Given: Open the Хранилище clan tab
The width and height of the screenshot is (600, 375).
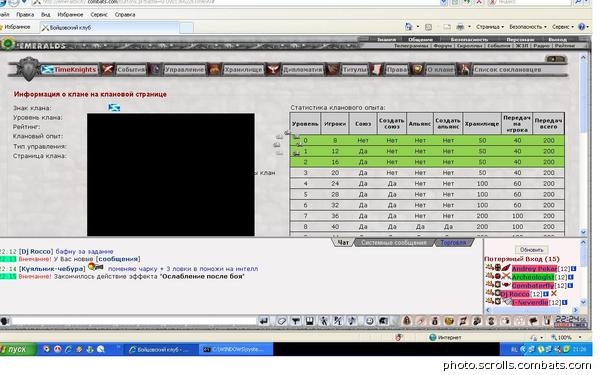Looking at the screenshot, I should click(x=243, y=70).
